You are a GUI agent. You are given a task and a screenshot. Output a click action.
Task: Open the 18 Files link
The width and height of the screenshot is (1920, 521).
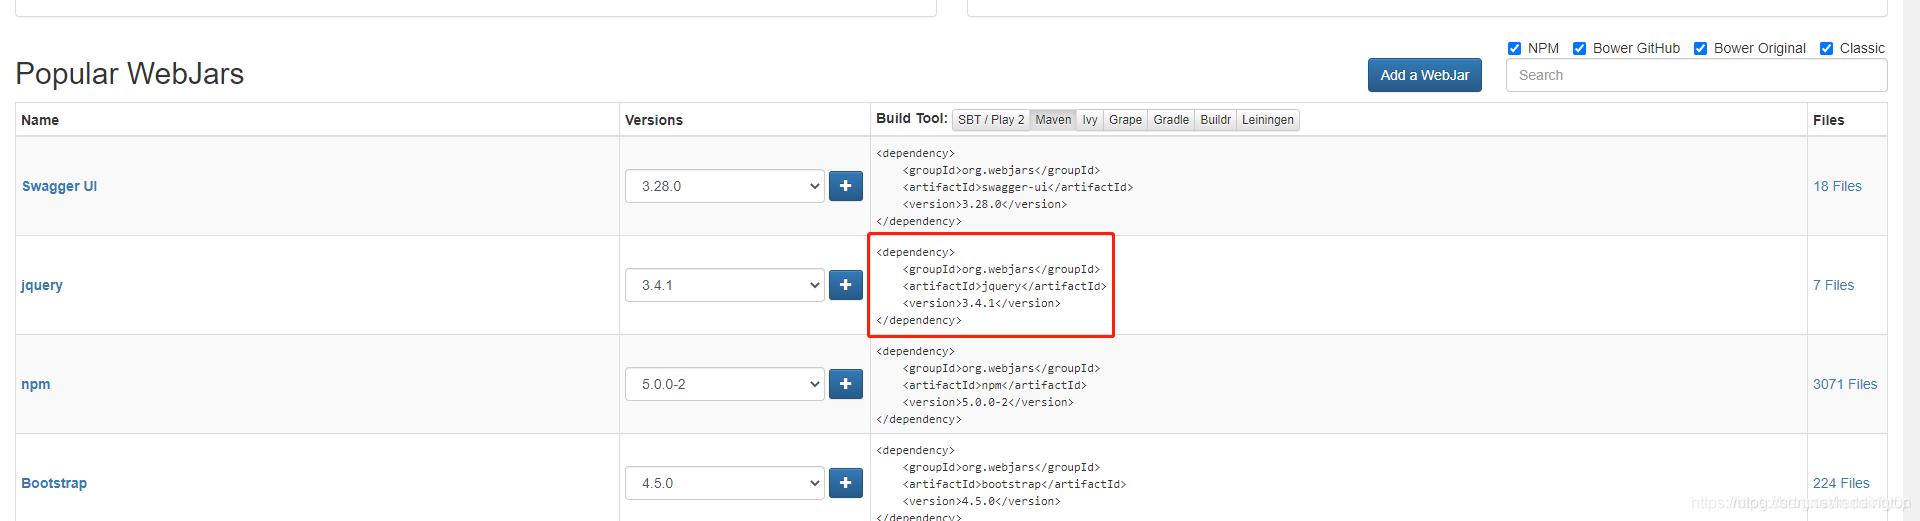(x=1837, y=186)
